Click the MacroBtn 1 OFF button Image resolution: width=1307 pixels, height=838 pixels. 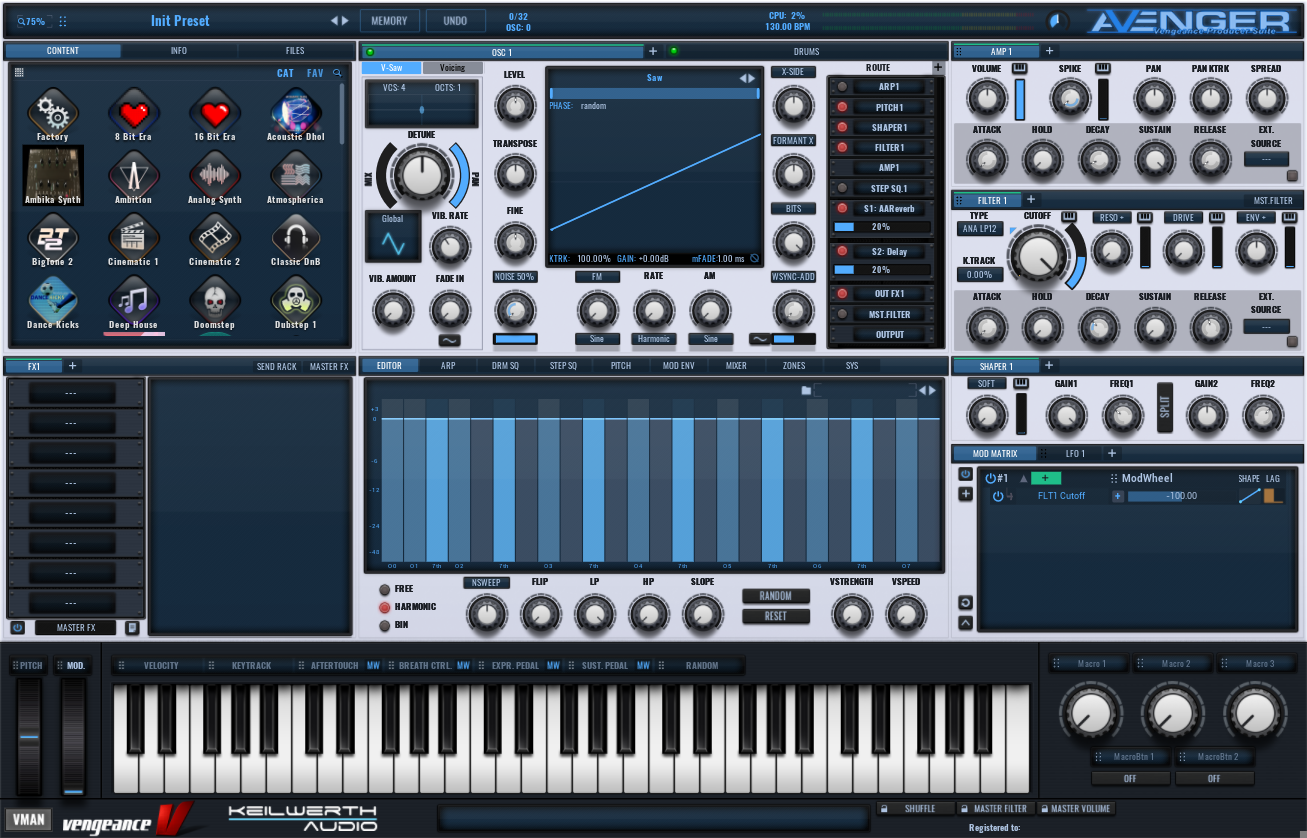coord(1130,778)
